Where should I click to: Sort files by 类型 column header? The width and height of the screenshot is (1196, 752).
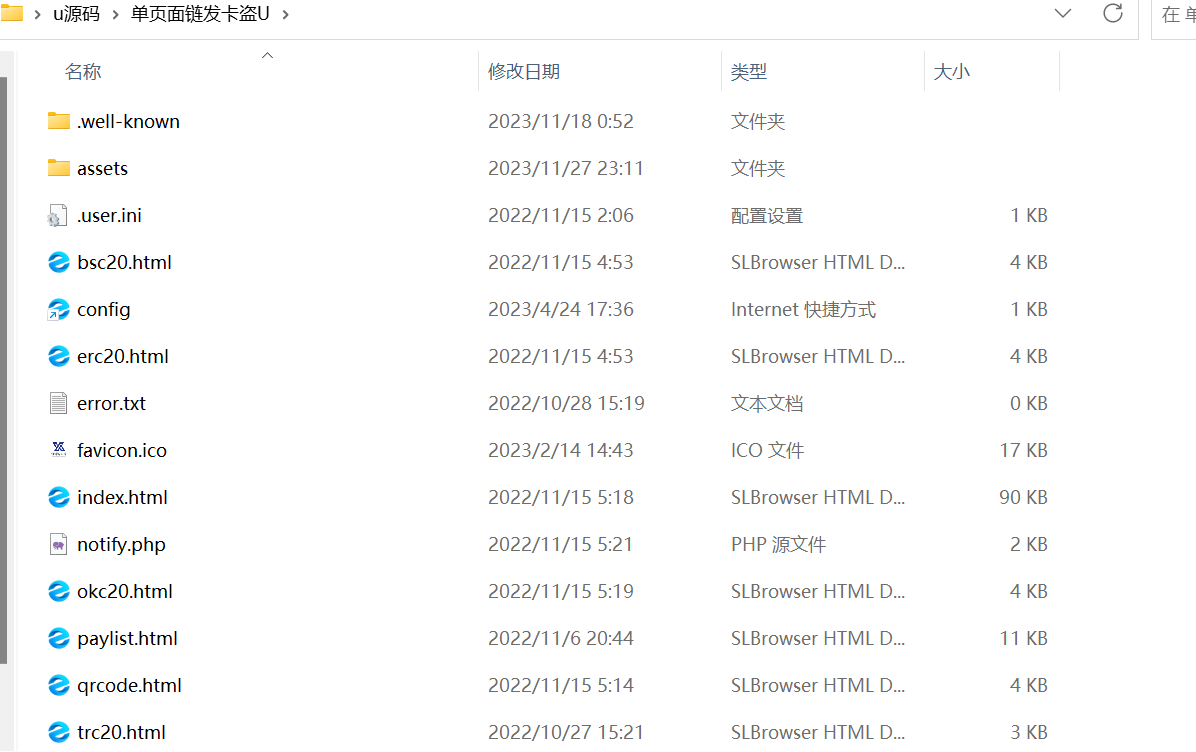[x=748, y=72]
